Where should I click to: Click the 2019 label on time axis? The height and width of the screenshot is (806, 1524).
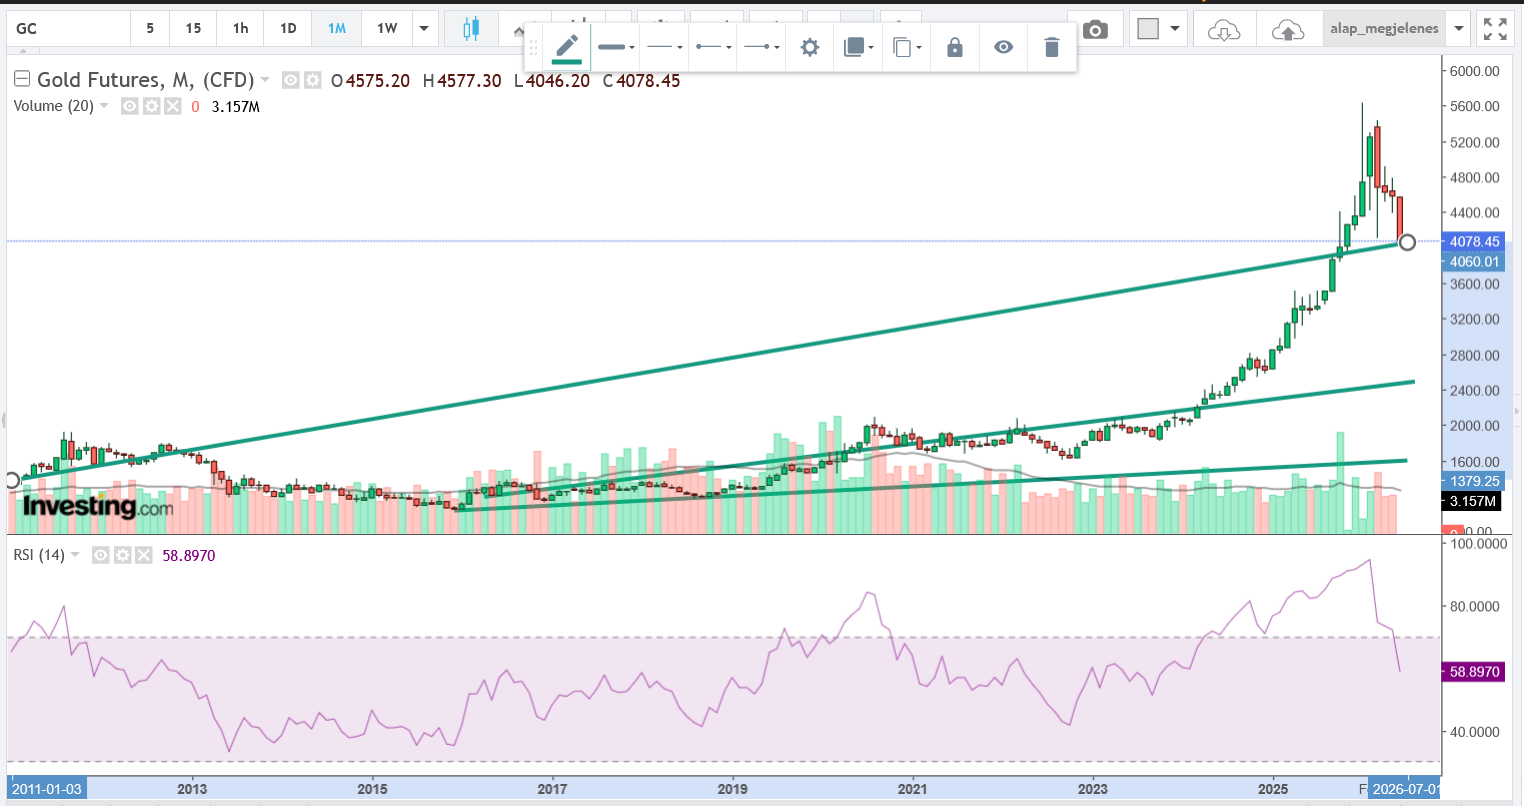[732, 789]
